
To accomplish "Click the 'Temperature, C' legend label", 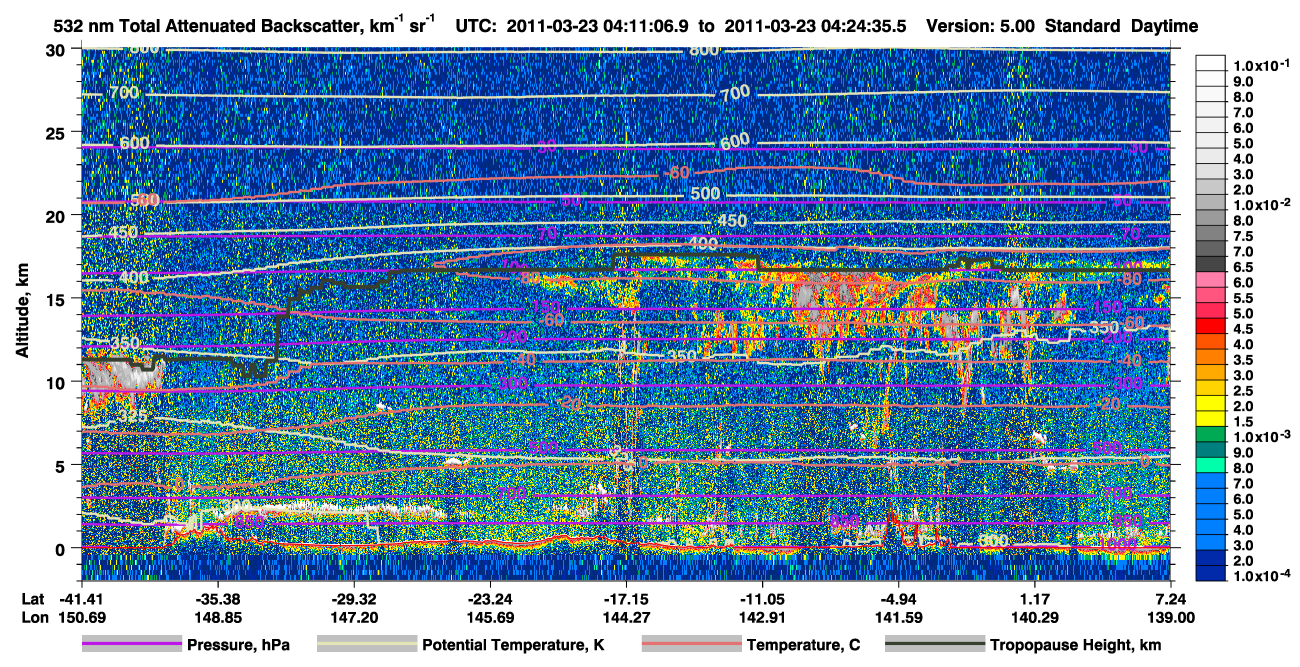I will point(803,645).
